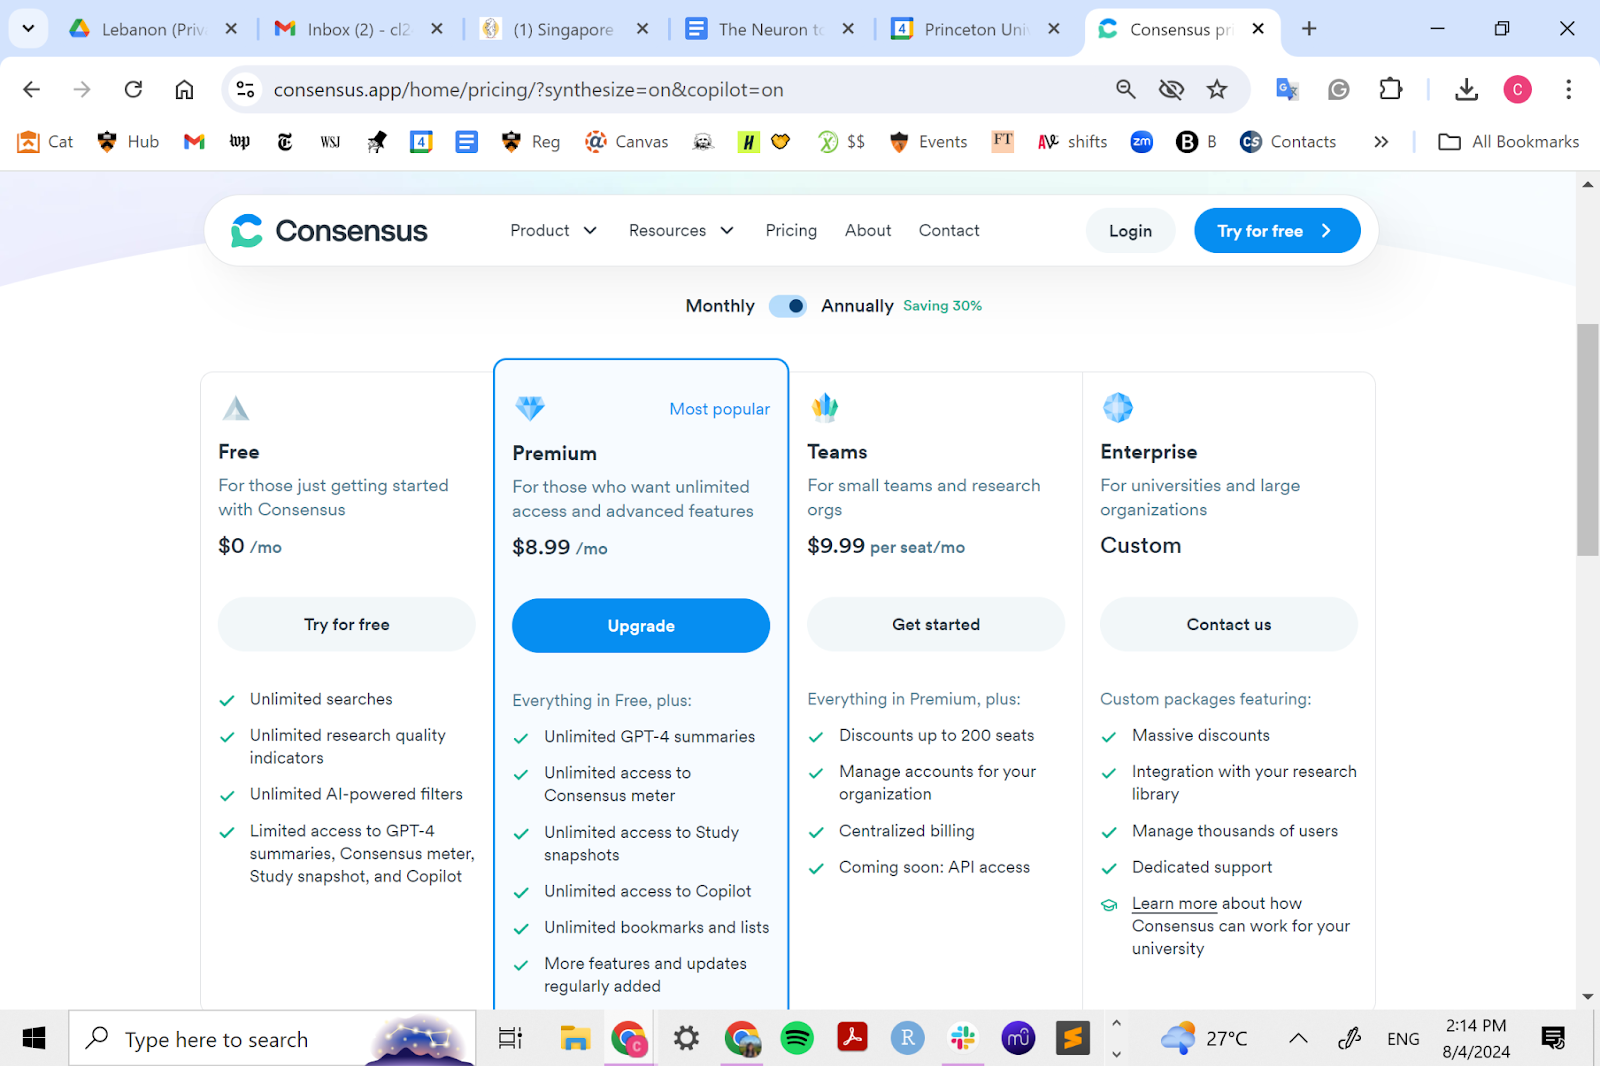The image size is (1600, 1066).
Task: Go to Pricing in the navigation
Action: pyautogui.click(x=791, y=231)
